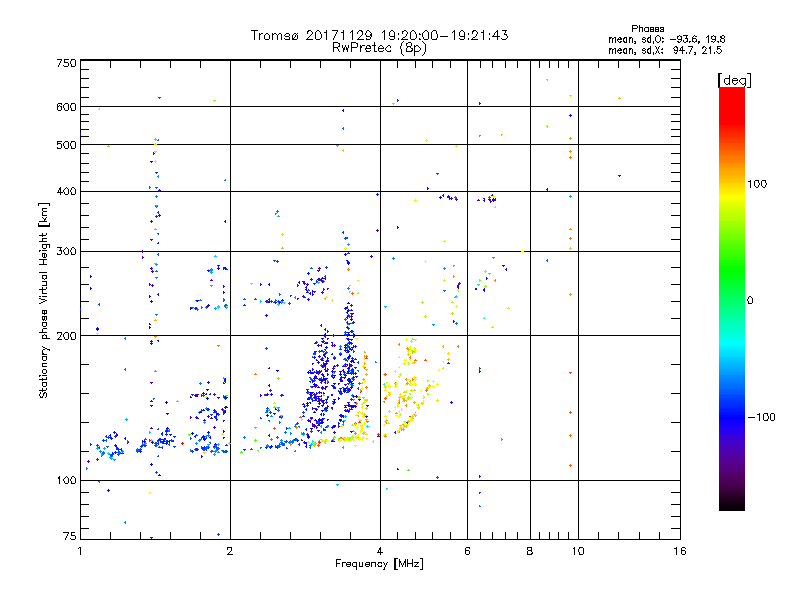800x600 pixels.
Task: Click the colorbar '100' tick label
Action: (x=757, y=184)
